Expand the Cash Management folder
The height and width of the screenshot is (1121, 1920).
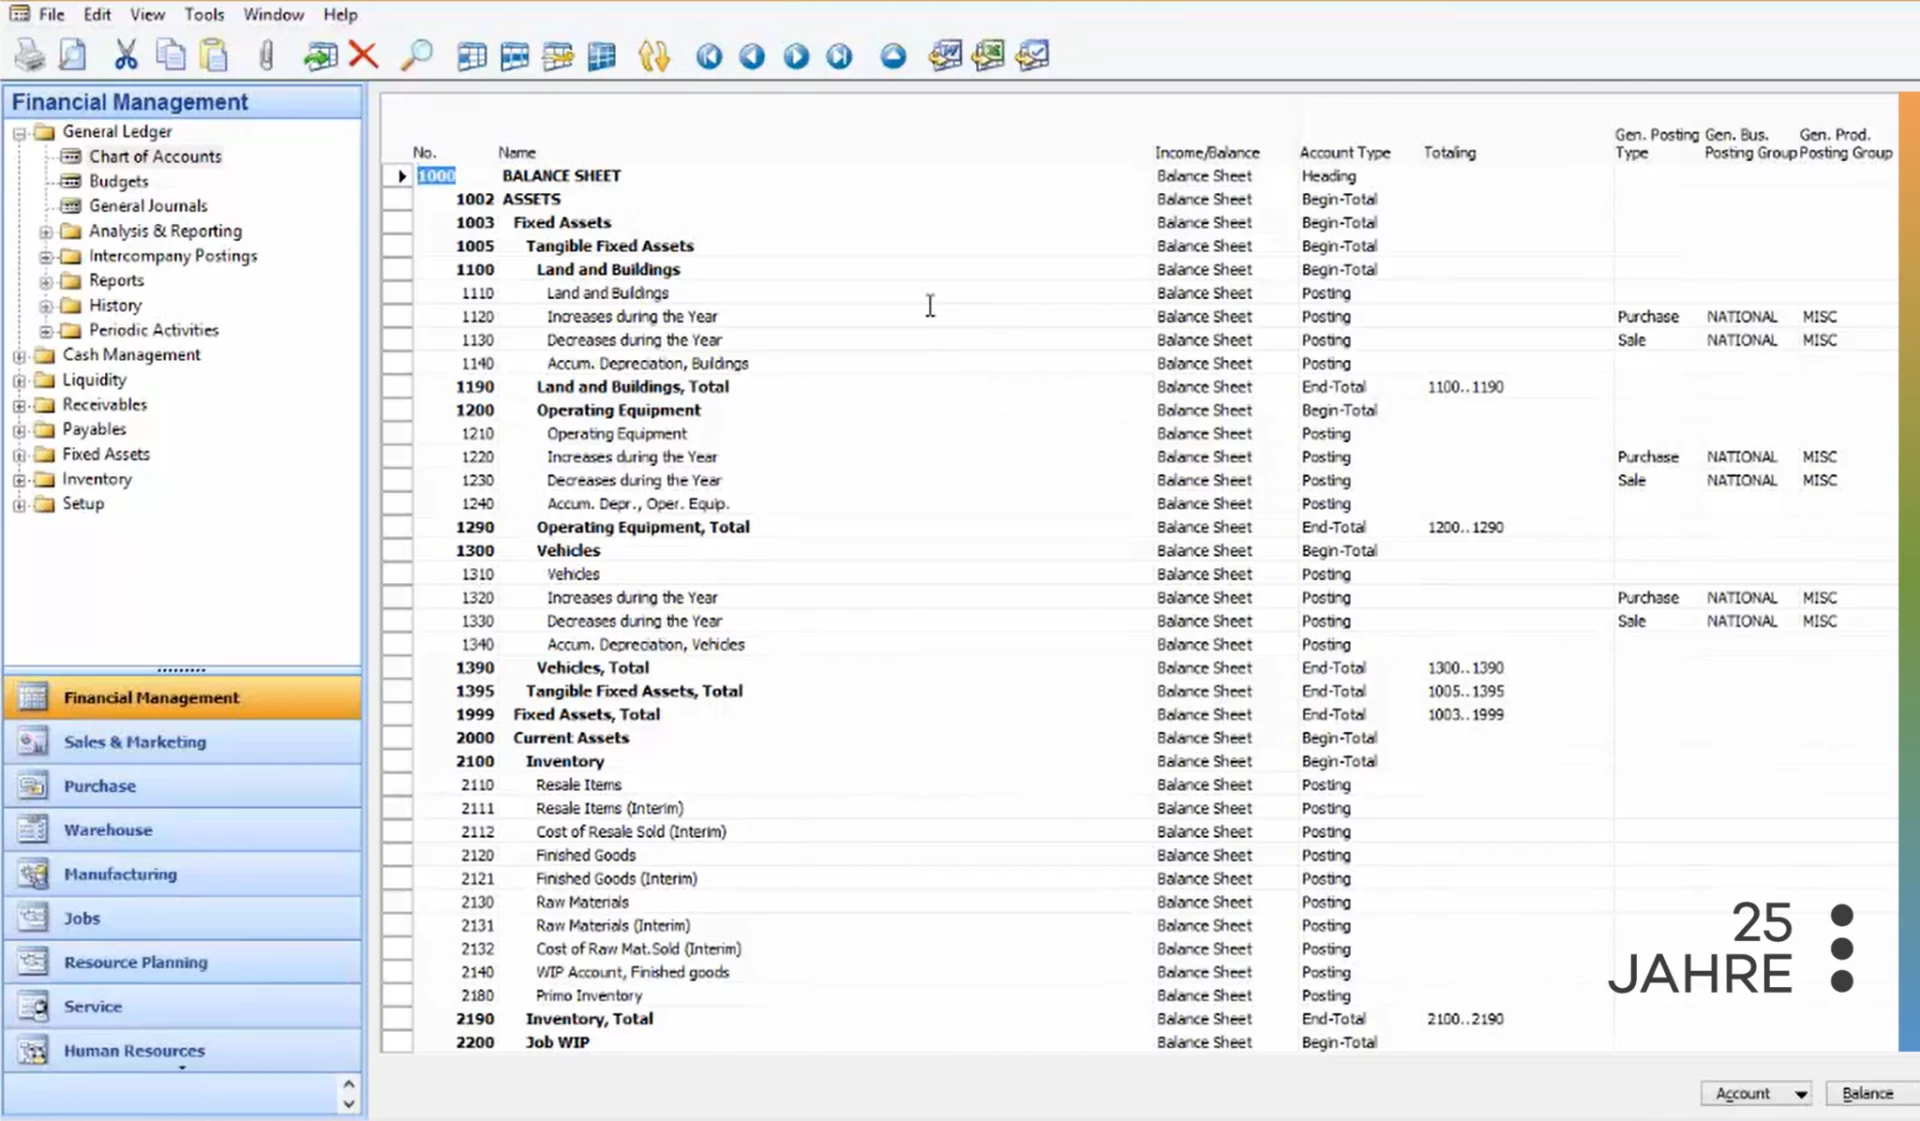[19, 356]
